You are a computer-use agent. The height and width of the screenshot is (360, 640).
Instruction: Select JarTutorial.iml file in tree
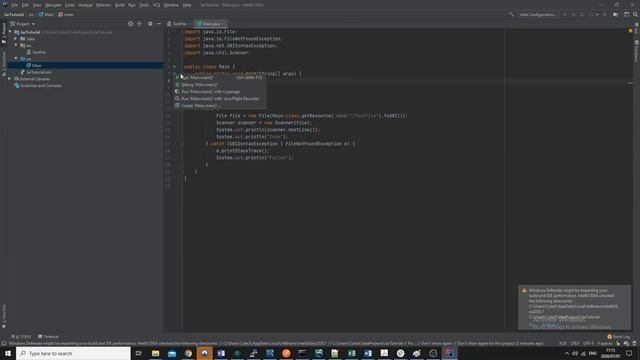(36, 72)
